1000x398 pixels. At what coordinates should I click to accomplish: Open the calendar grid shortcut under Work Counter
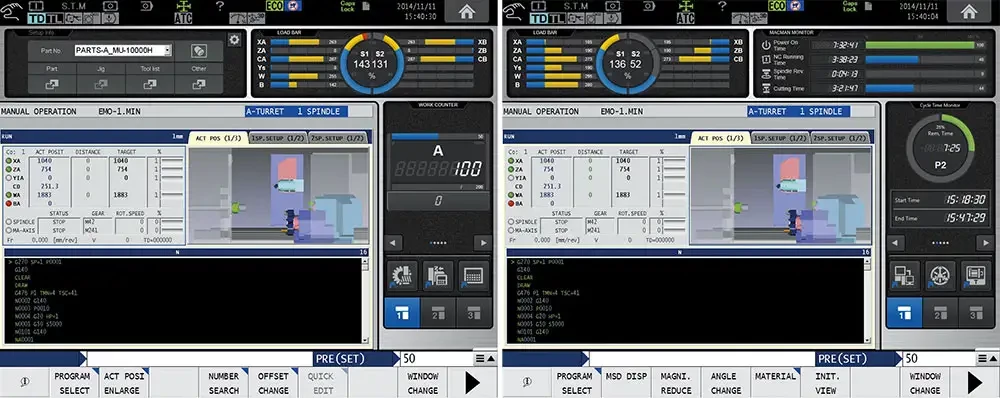474,276
